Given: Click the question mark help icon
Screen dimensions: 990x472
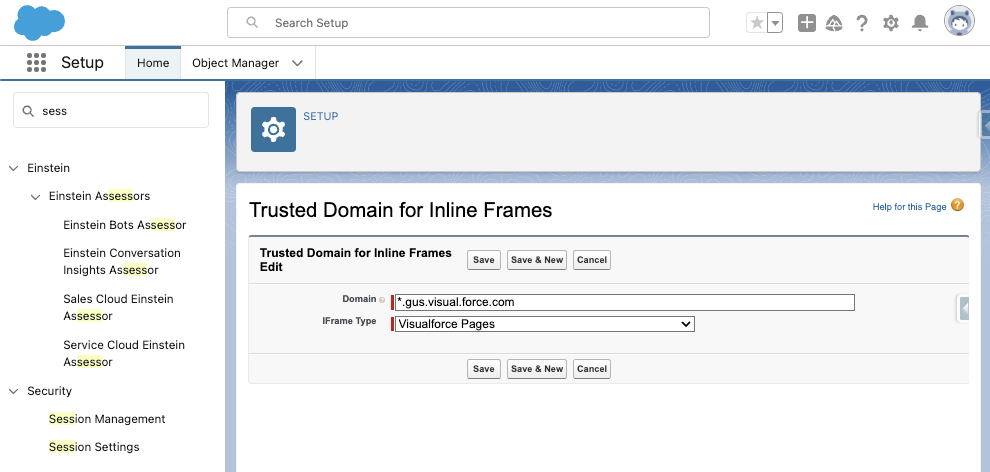Looking at the screenshot, I should pyautogui.click(x=862, y=23).
